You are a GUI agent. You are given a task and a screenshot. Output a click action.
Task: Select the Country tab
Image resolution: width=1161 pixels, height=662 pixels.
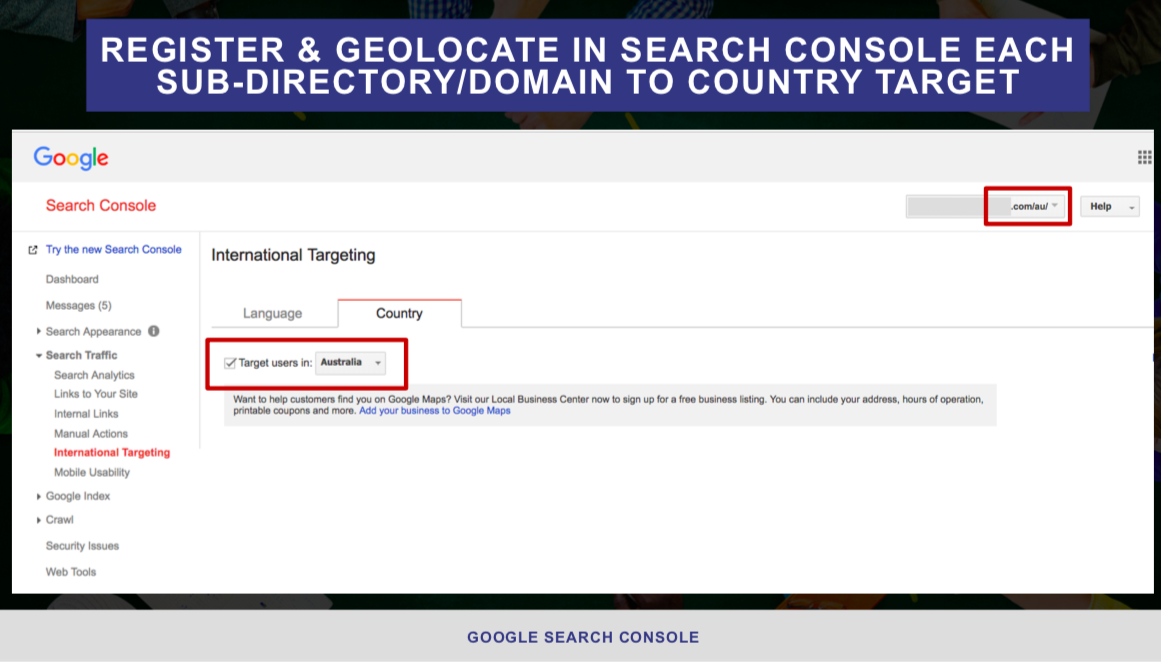coord(399,313)
